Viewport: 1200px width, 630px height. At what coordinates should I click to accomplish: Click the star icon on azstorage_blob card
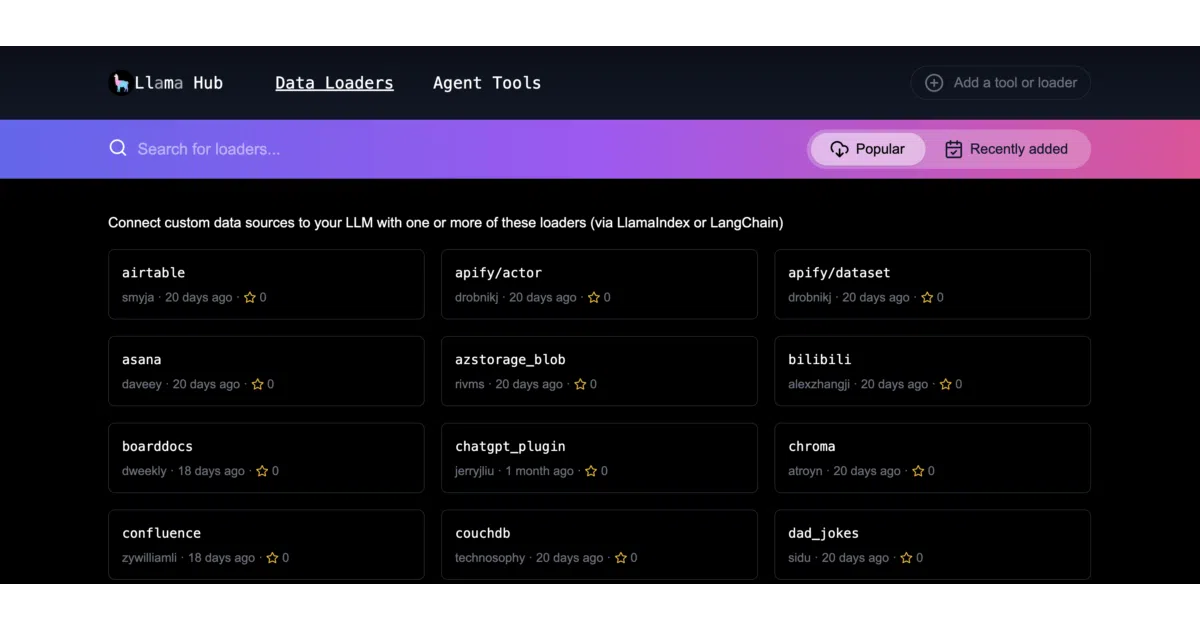(580, 384)
